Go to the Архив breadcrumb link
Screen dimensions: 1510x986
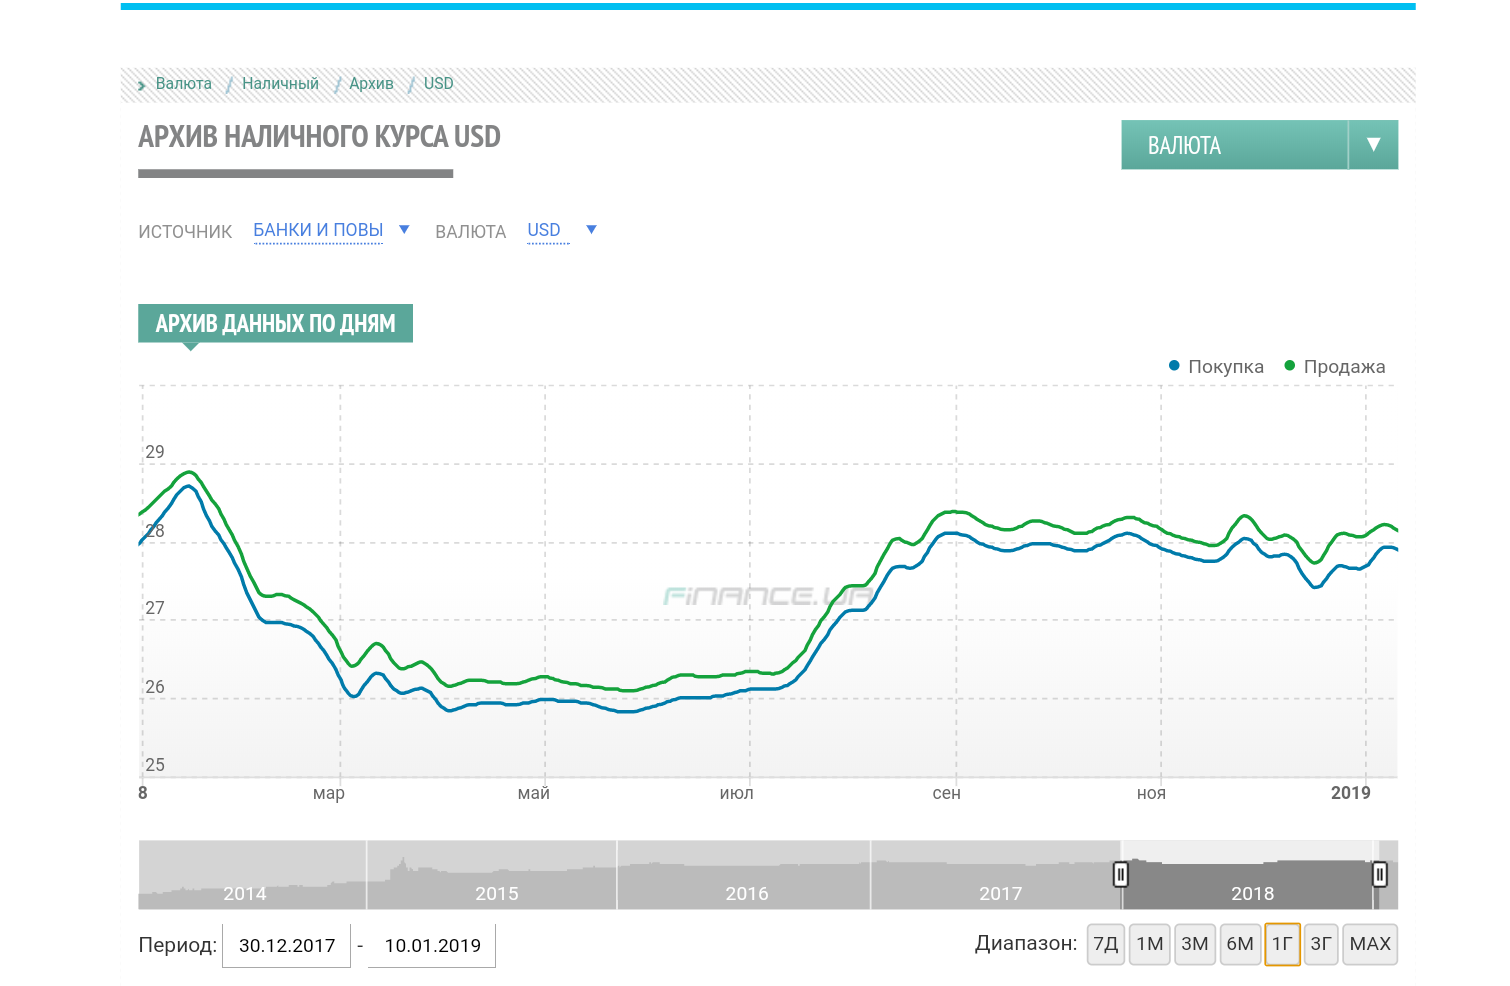pyautogui.click(x=371, y=84)
